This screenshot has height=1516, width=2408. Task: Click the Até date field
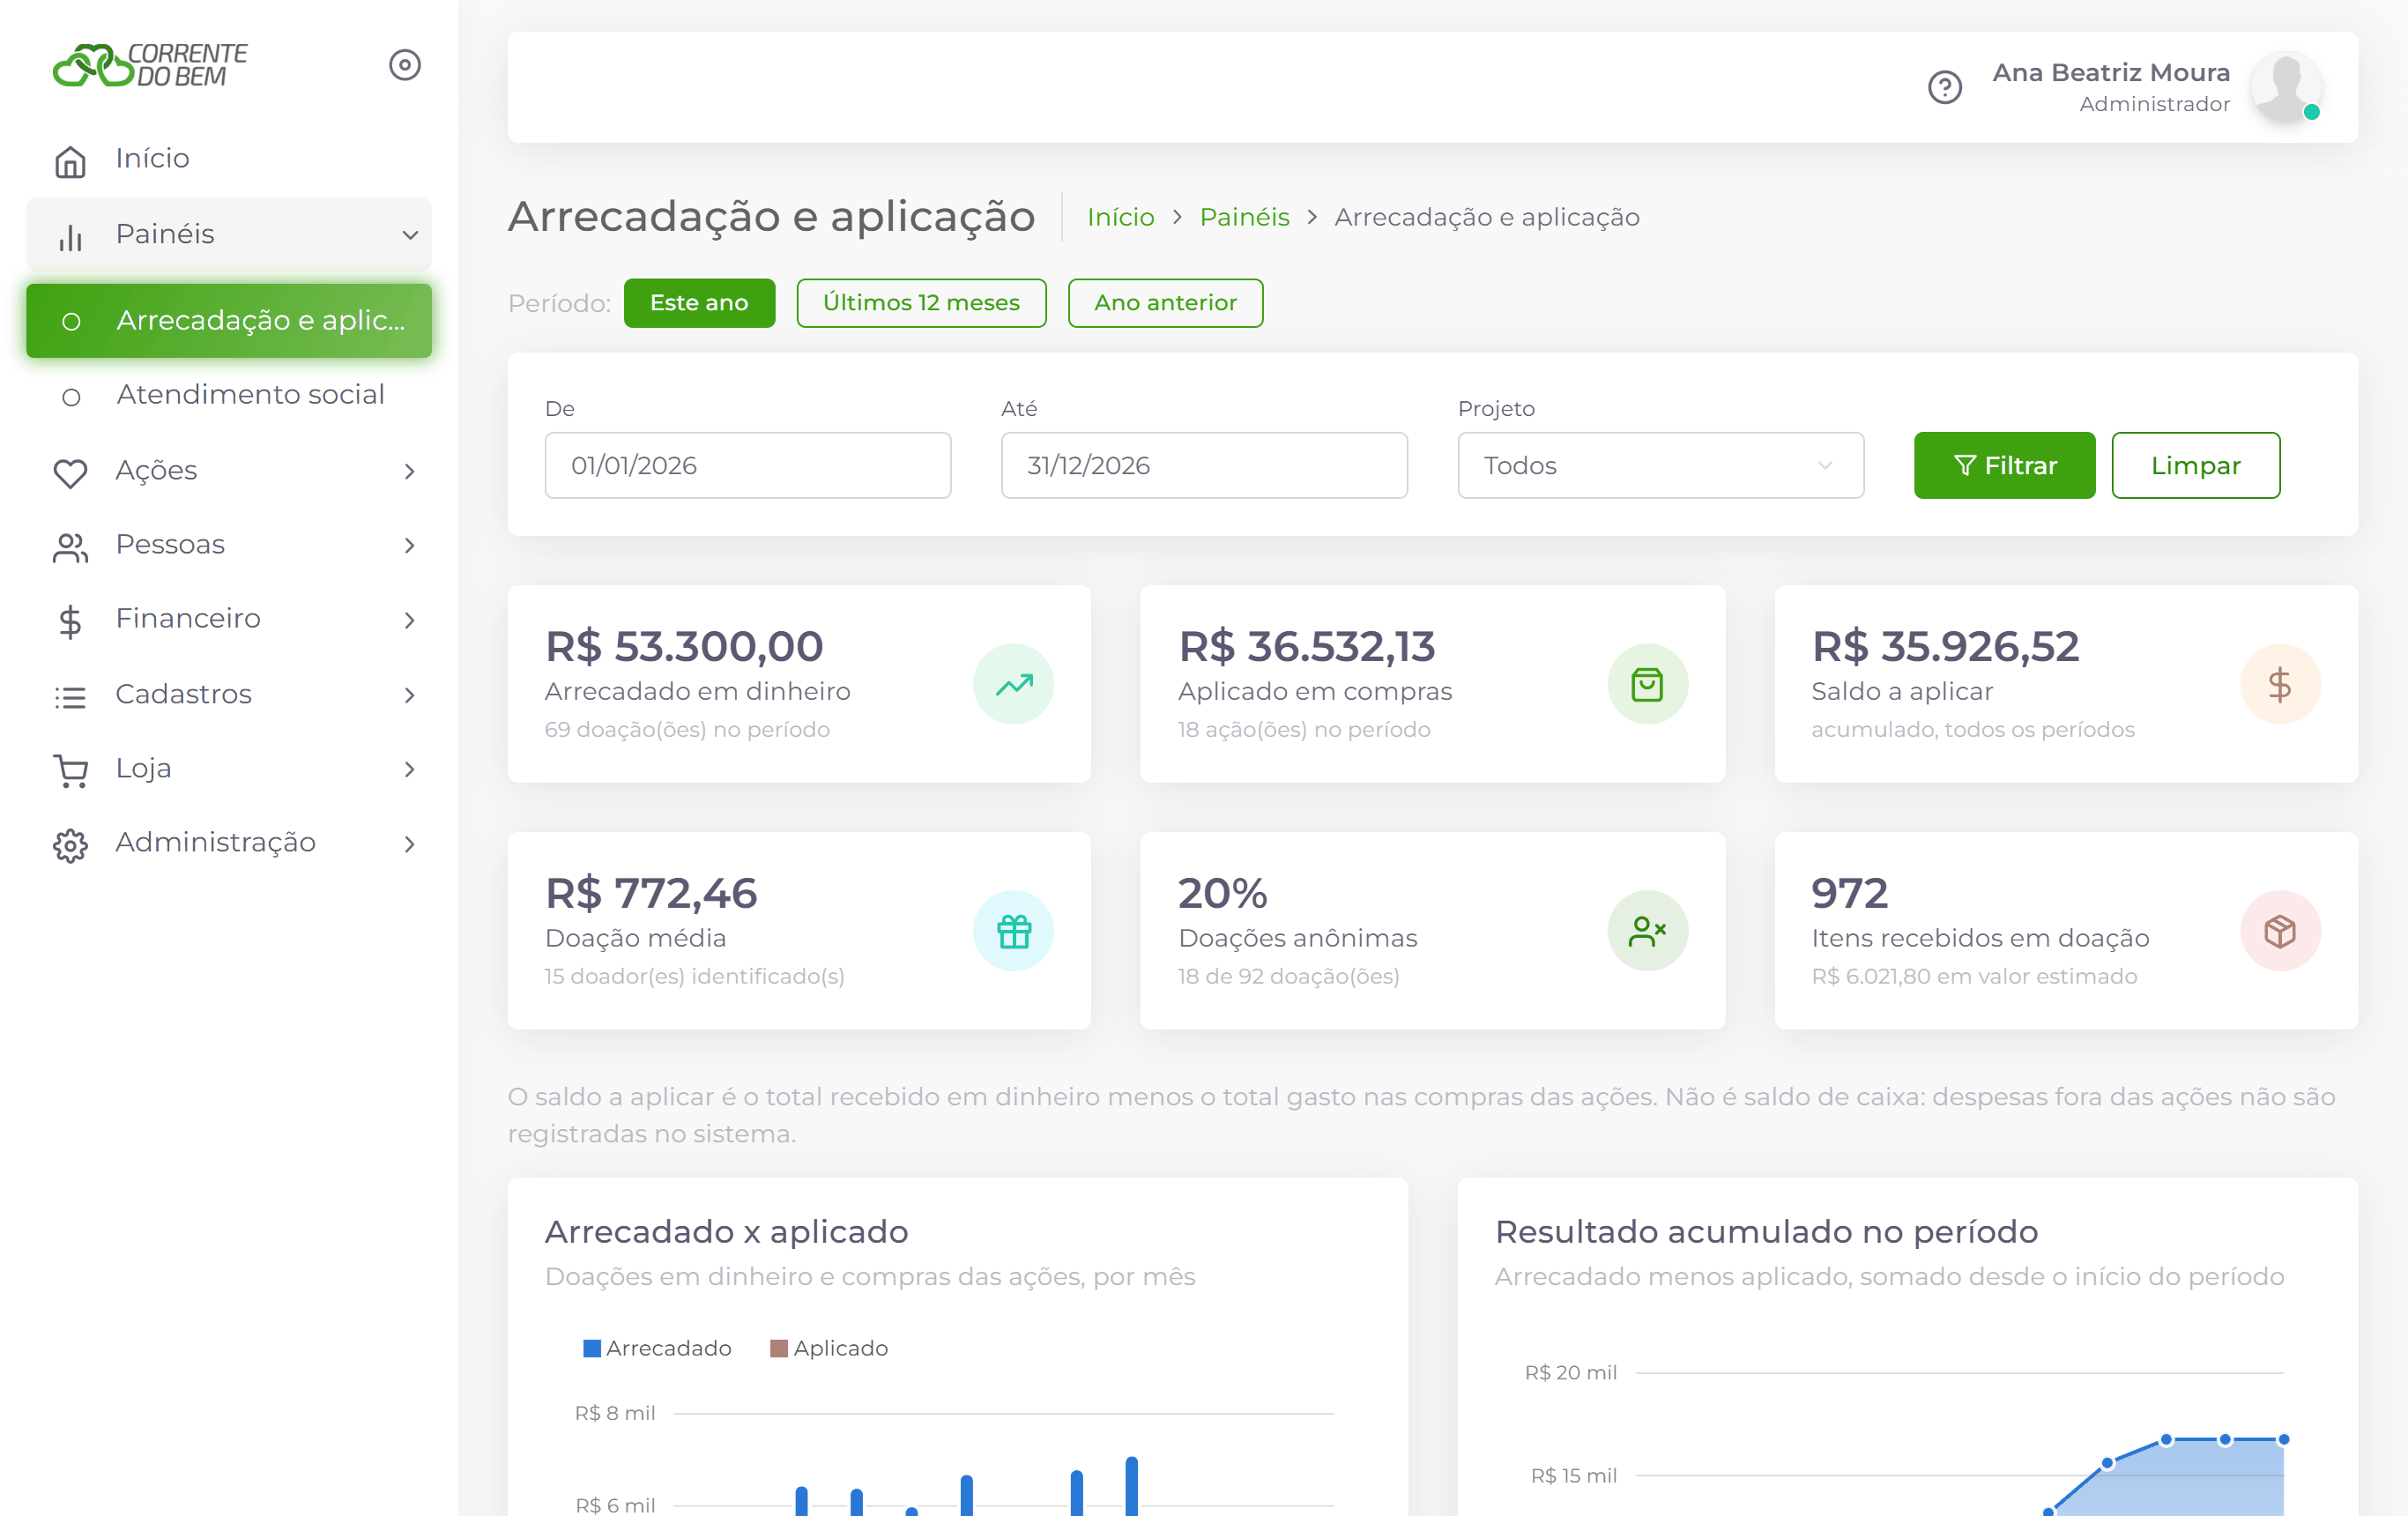click(1204, 465)
